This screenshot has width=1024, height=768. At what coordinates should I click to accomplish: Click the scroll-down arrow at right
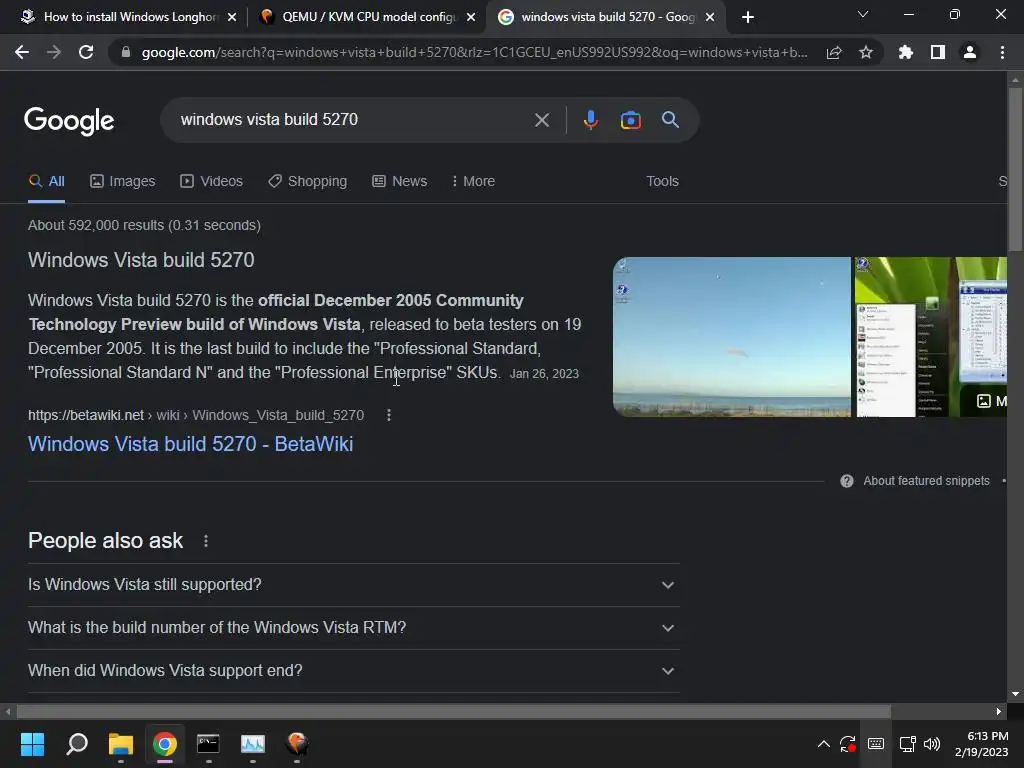pyautogui.click(x=1015, y=694)
